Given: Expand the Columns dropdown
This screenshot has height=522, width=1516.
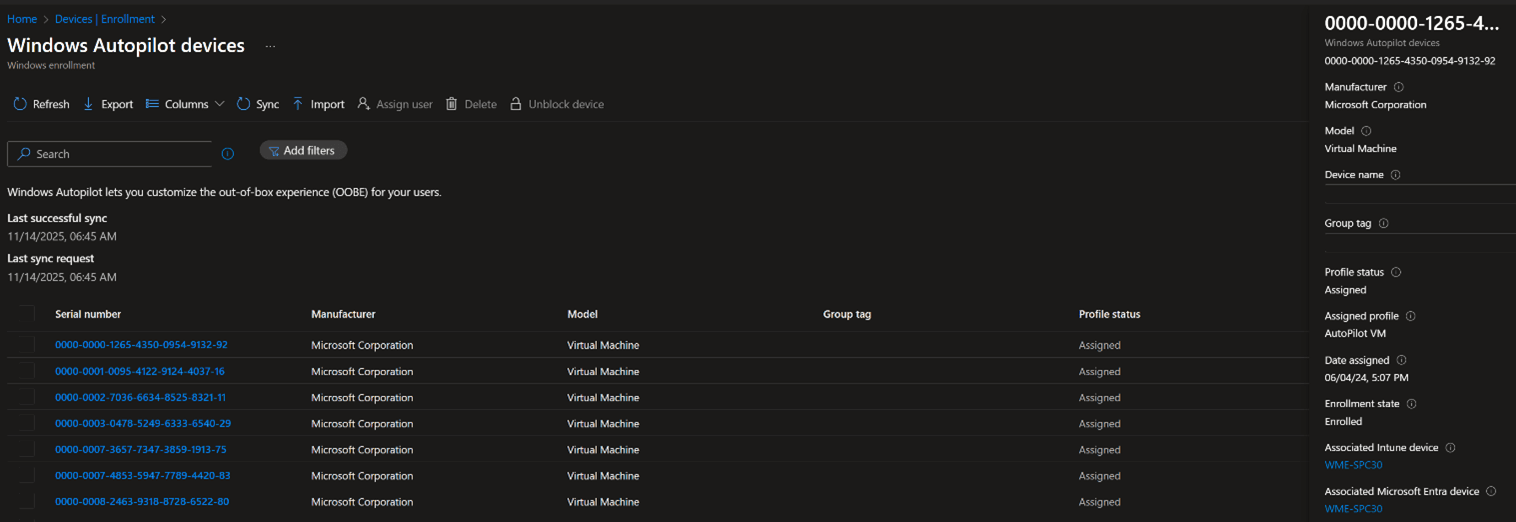Looking at the screenshot, I should [x=185, y=104].
